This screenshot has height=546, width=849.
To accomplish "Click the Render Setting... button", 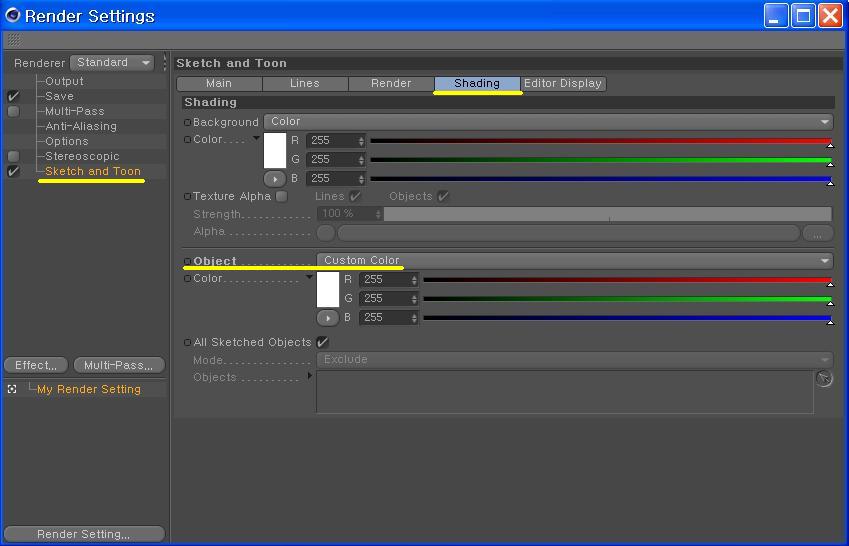I will (x=84, y=534).
